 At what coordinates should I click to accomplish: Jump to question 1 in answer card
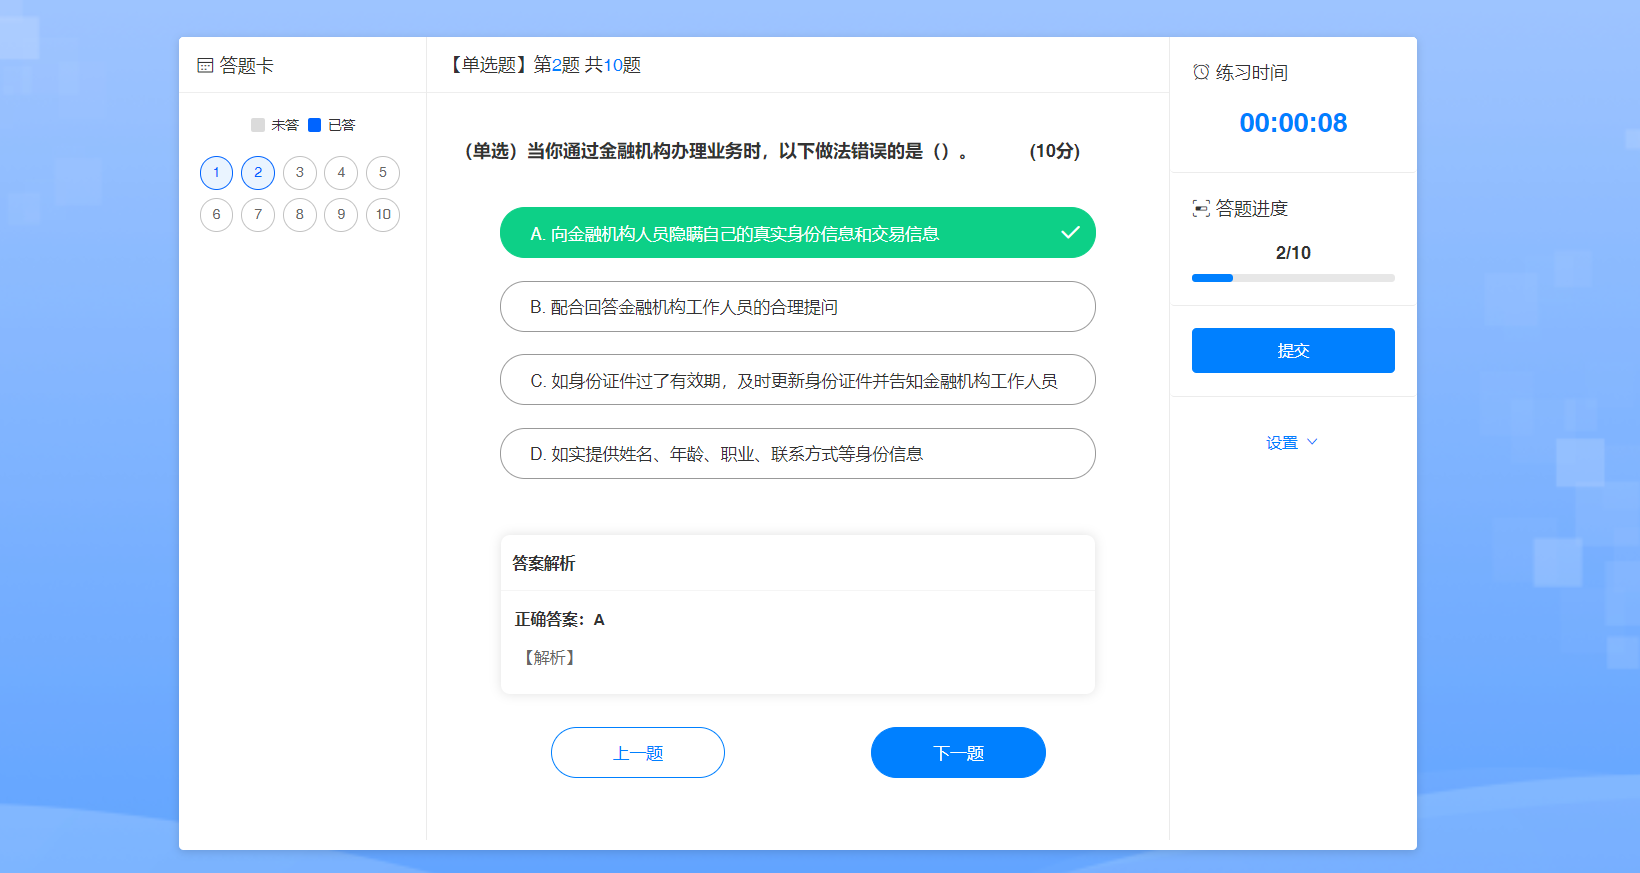pyautogui.click(x=216, y=173)
